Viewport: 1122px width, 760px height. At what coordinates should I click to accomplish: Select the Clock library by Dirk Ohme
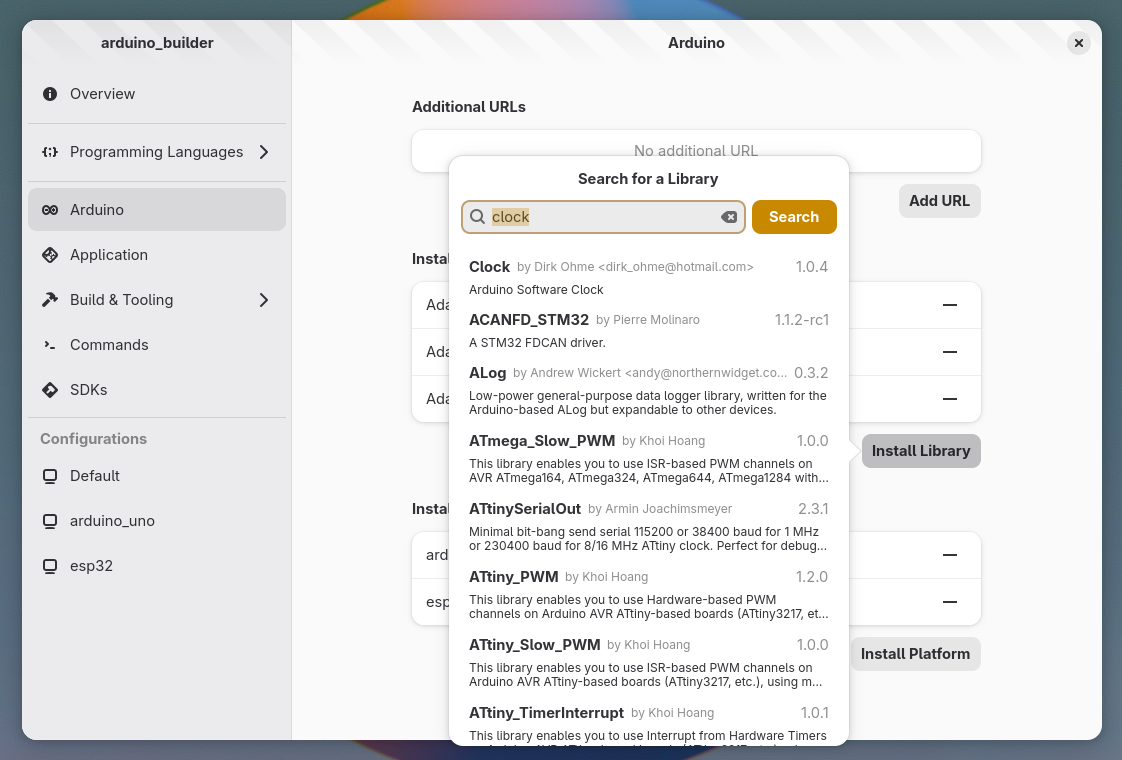point(648,278)
